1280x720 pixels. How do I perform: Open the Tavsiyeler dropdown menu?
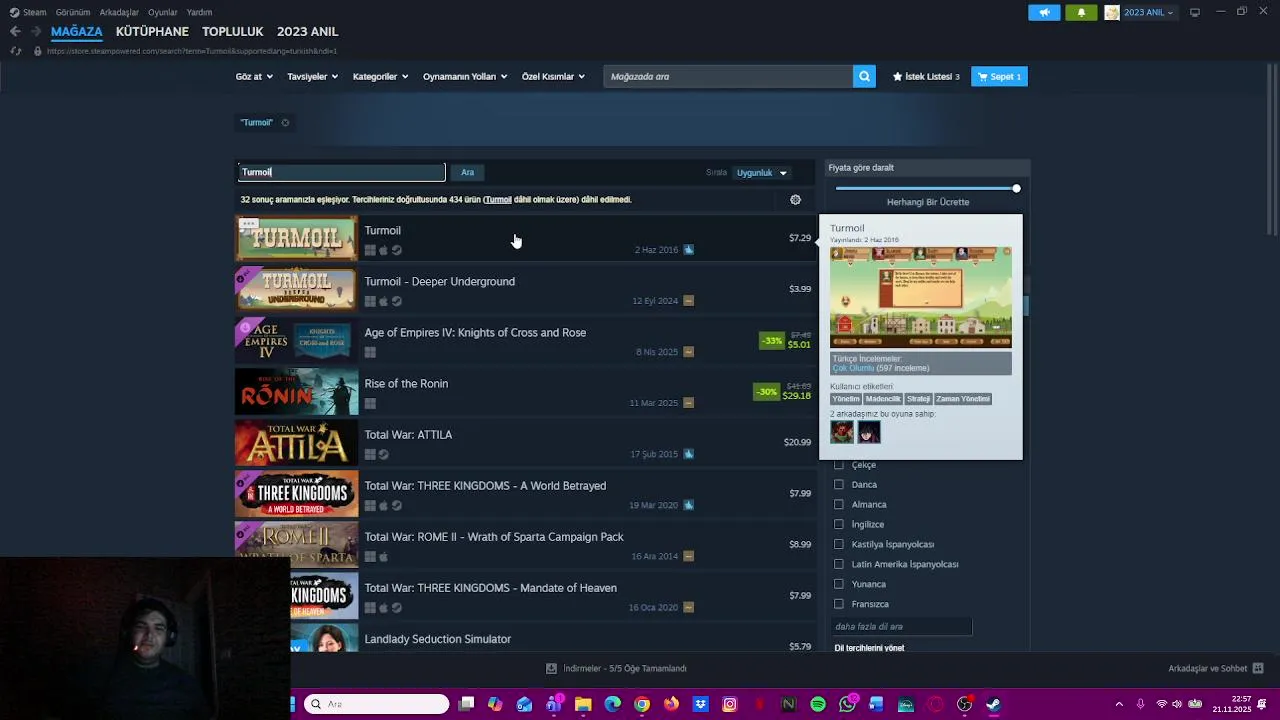(x=312, y=76)
